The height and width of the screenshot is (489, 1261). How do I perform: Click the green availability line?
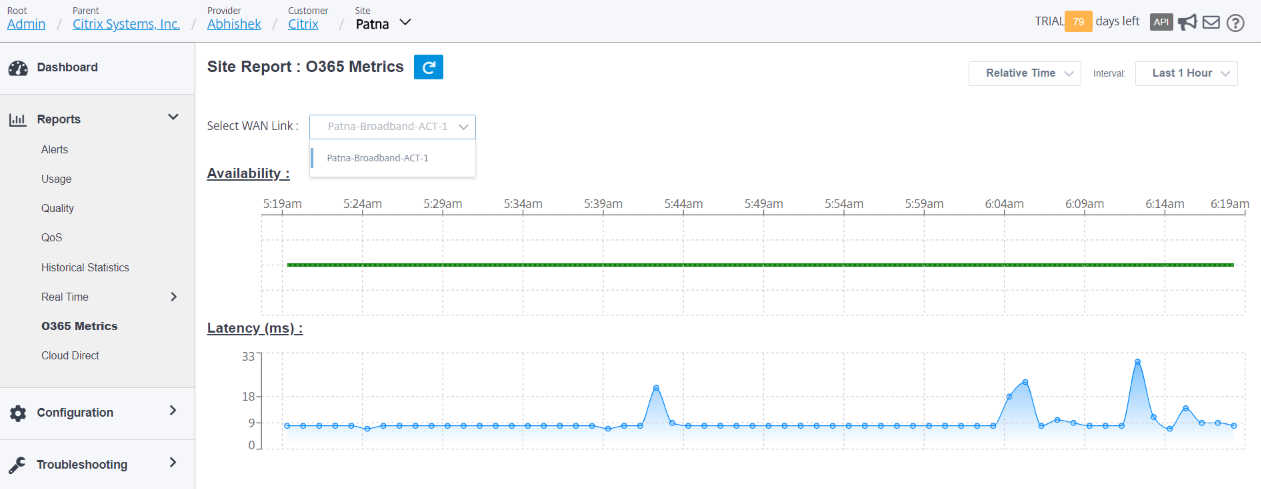coord(760,265)
